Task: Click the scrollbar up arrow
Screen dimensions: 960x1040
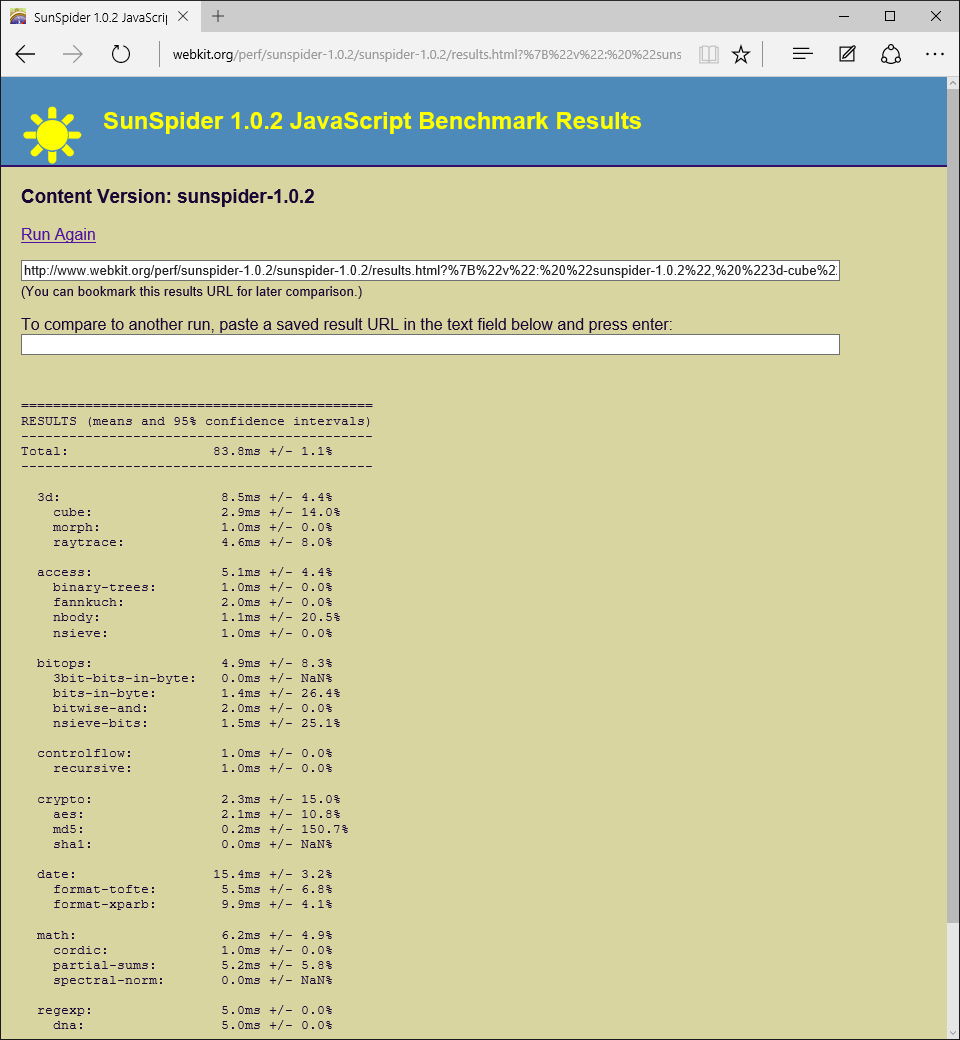Action: click(953, 84)
